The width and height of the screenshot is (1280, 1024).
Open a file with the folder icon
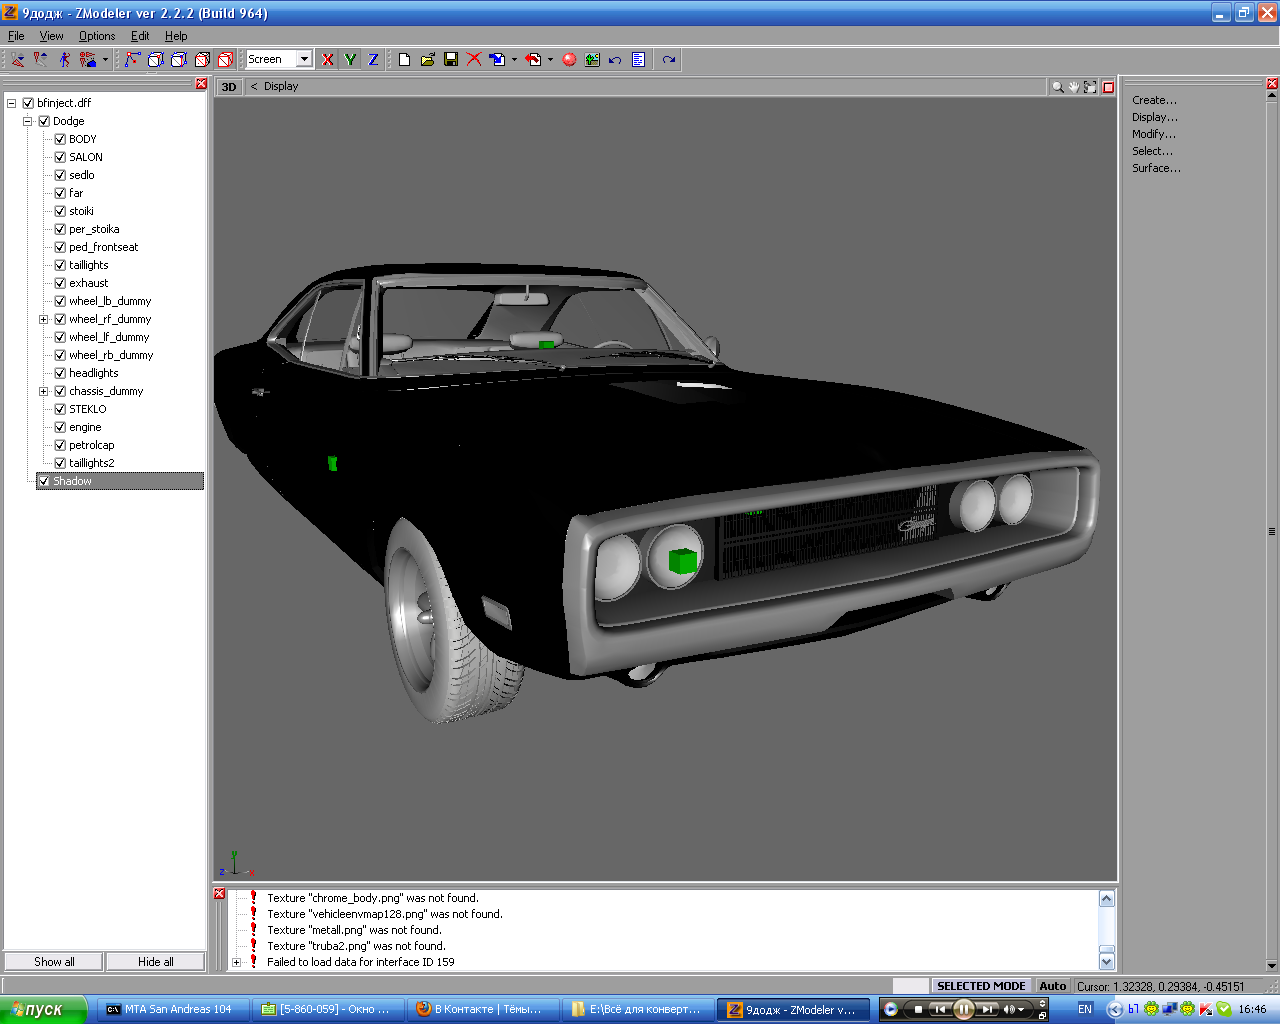coord(428,60)
